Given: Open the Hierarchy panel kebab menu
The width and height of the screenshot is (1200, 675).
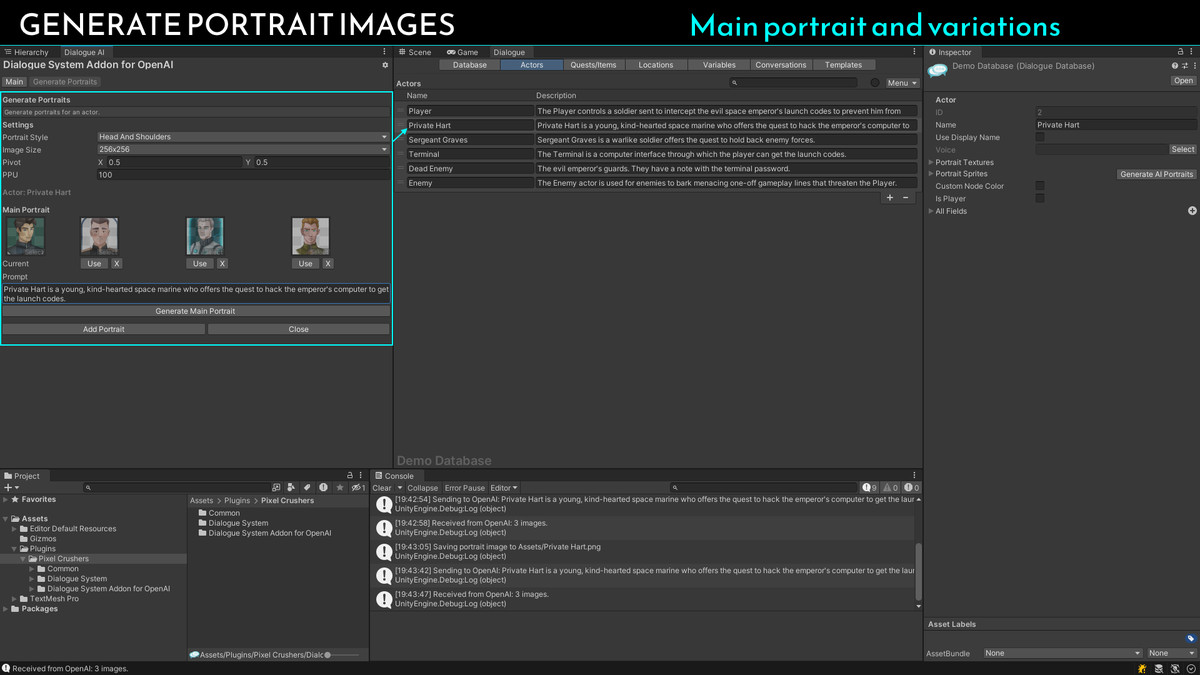Looking at the screenshot, I should (x=384, y=52).
